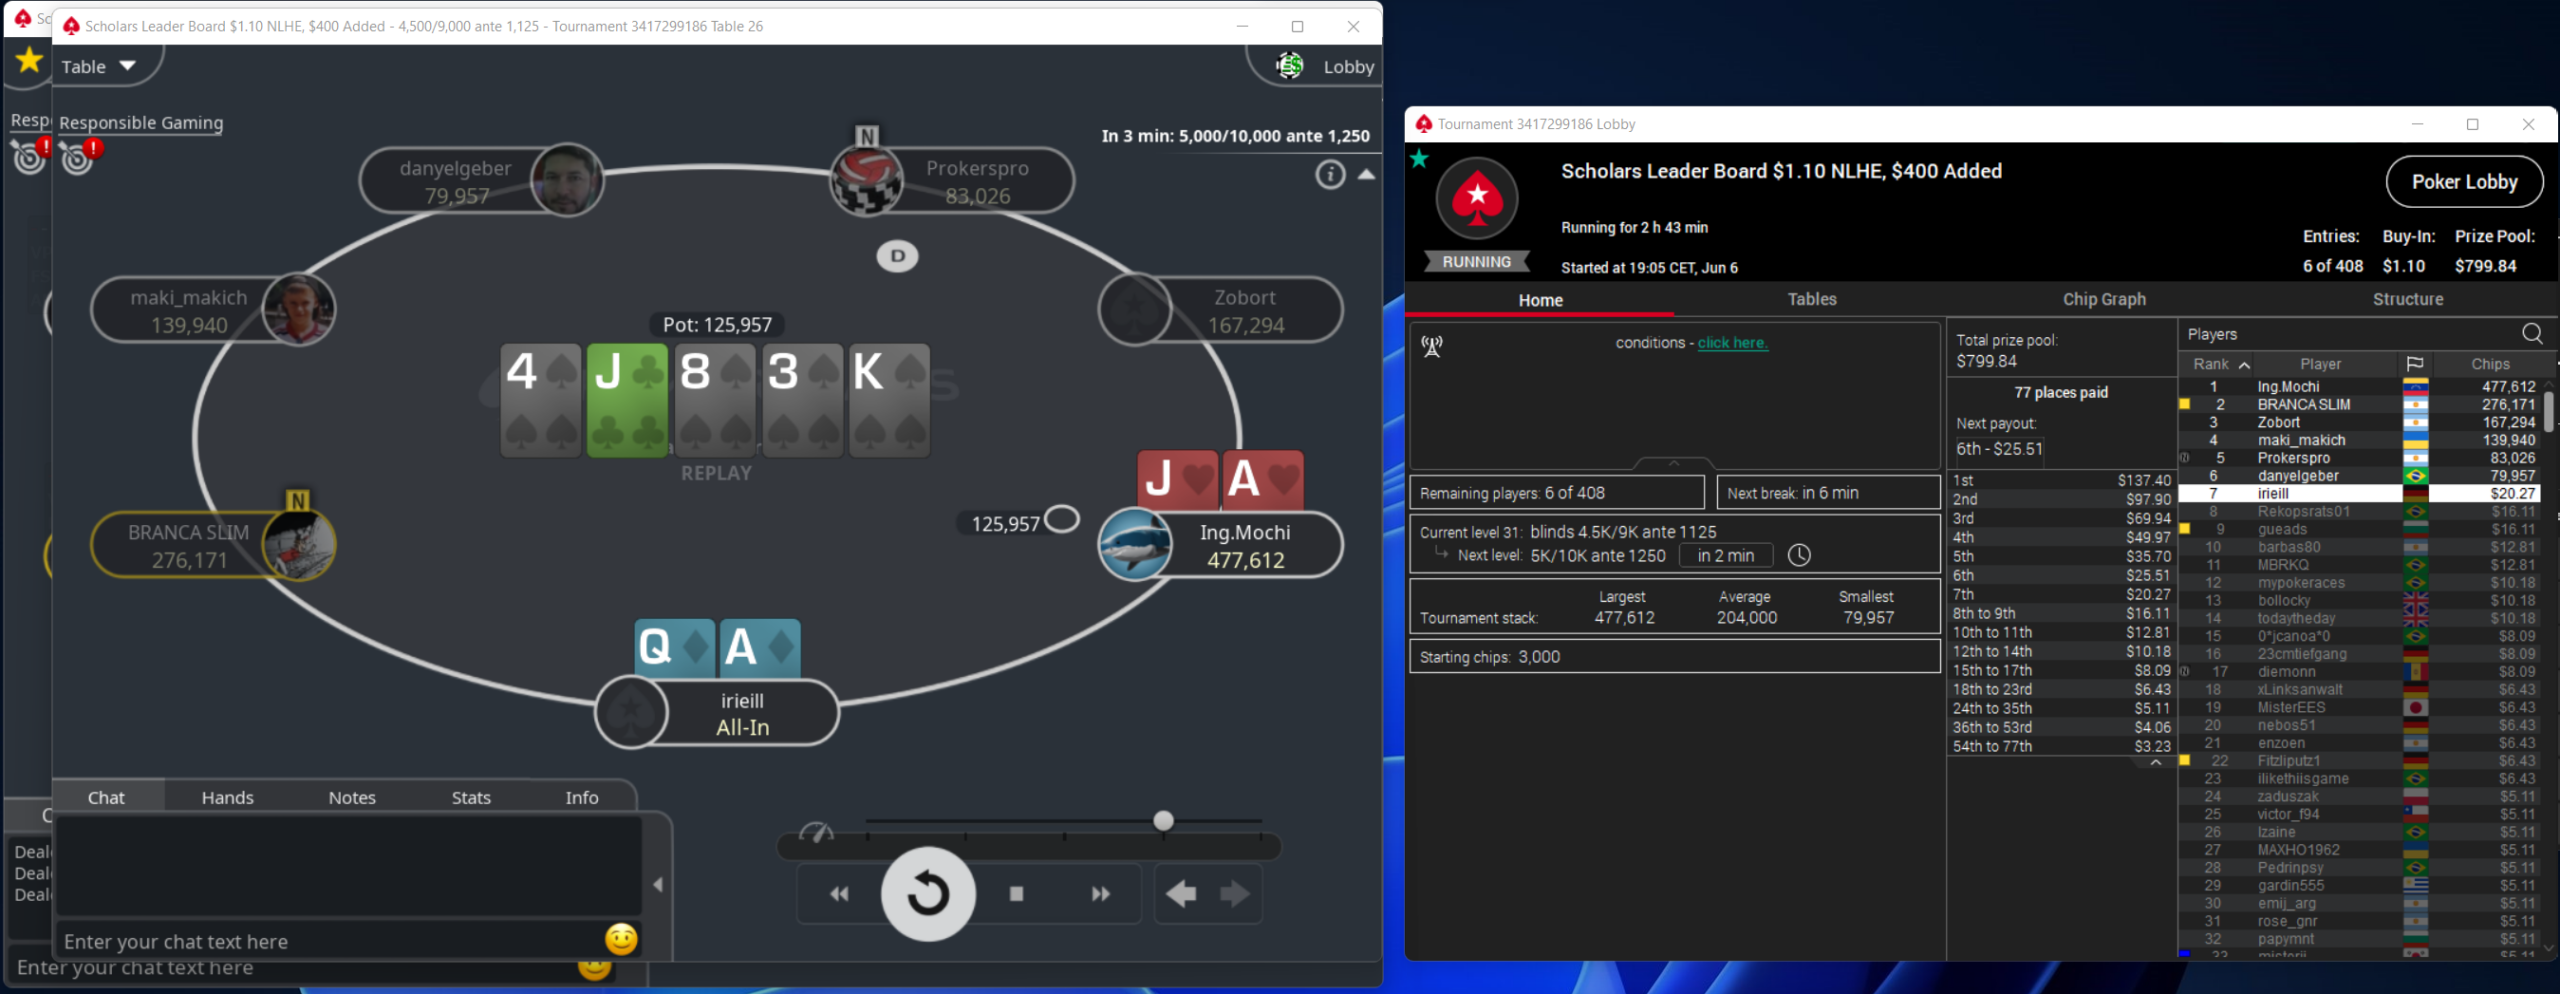Click the clock icon next to next level
This screenshot has height=994, width=2560.
tap(1798, 555)
